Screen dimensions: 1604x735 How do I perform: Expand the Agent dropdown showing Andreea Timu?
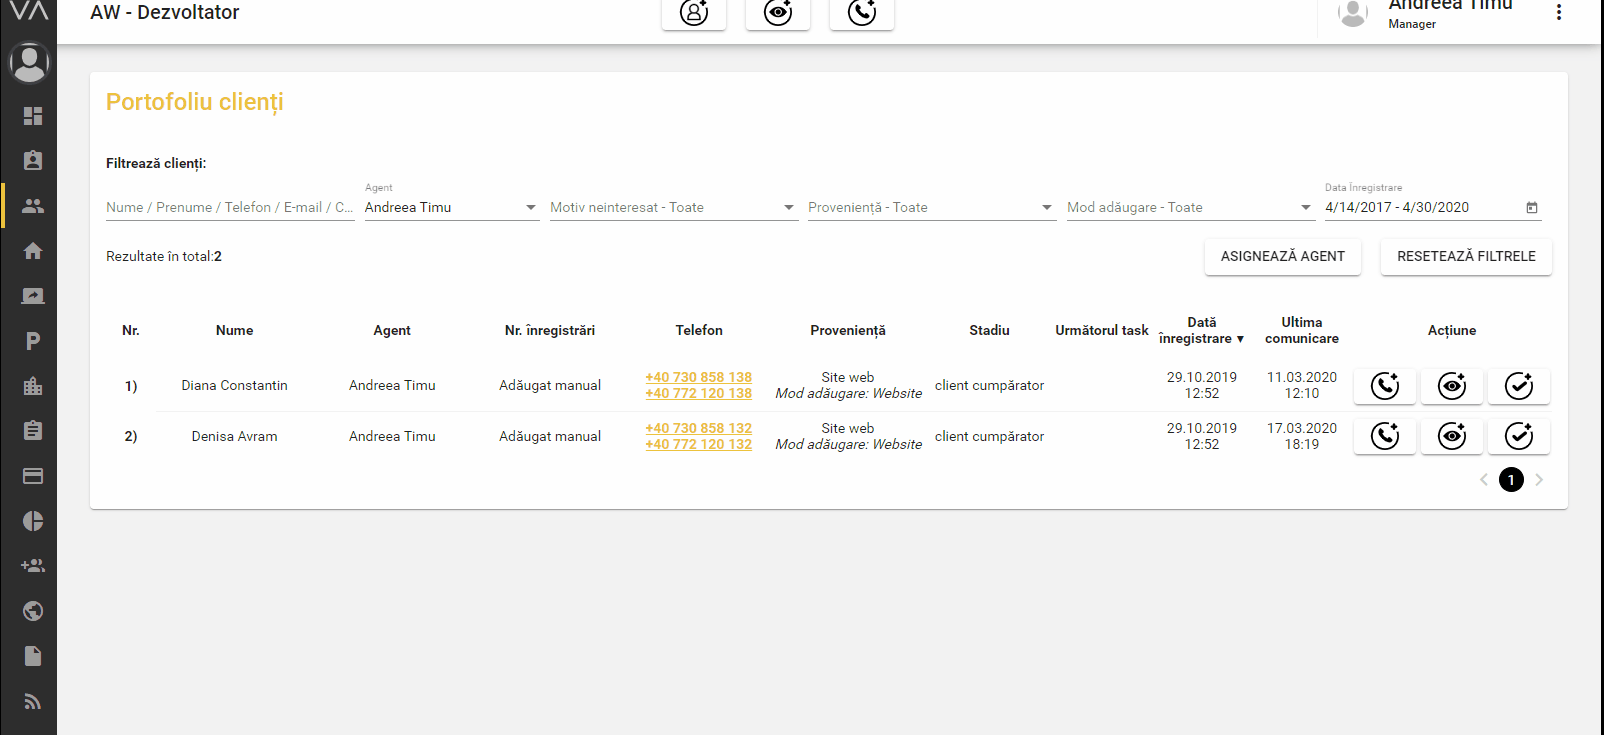click(x=451, y=207)
